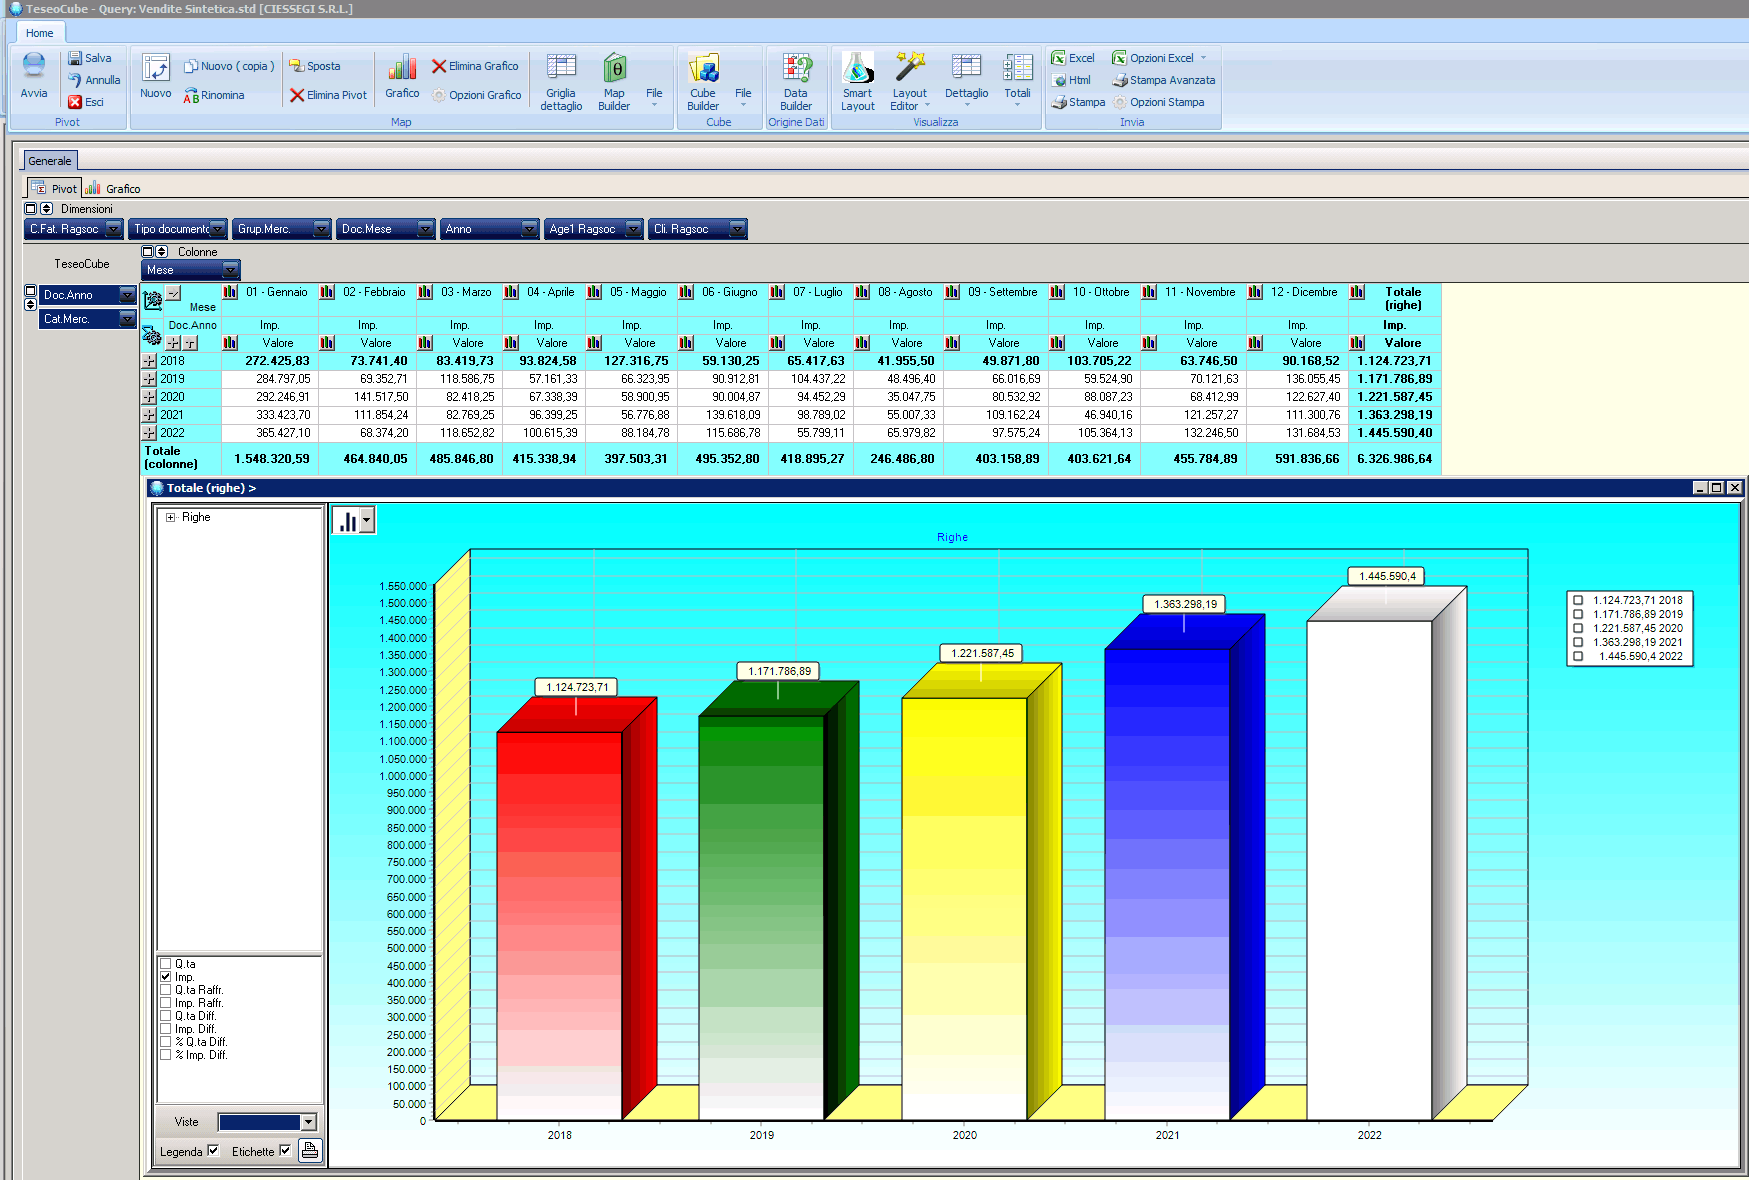
Task: Enable Imp. Raffr. checkbox
Action: coord(166,1003)
